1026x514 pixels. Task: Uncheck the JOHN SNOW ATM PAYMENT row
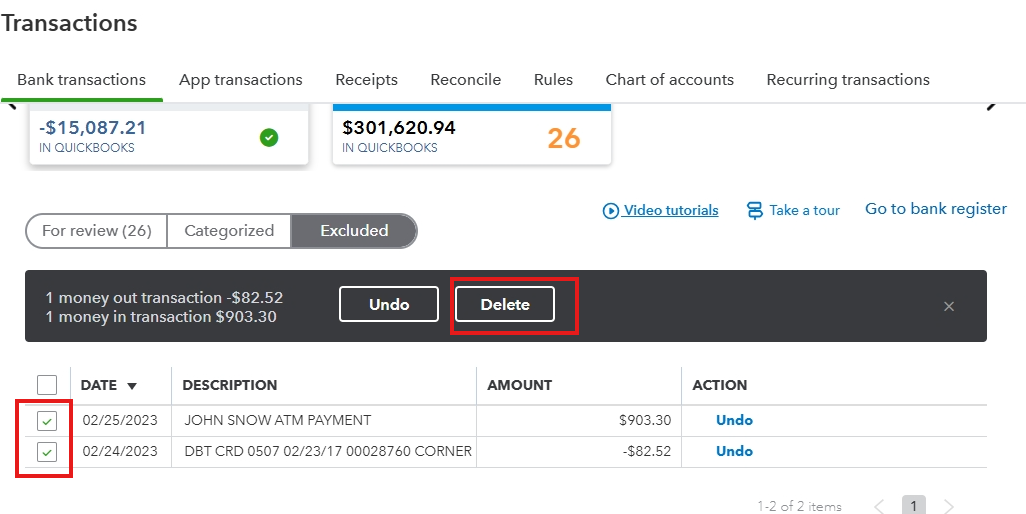point(47,421)
